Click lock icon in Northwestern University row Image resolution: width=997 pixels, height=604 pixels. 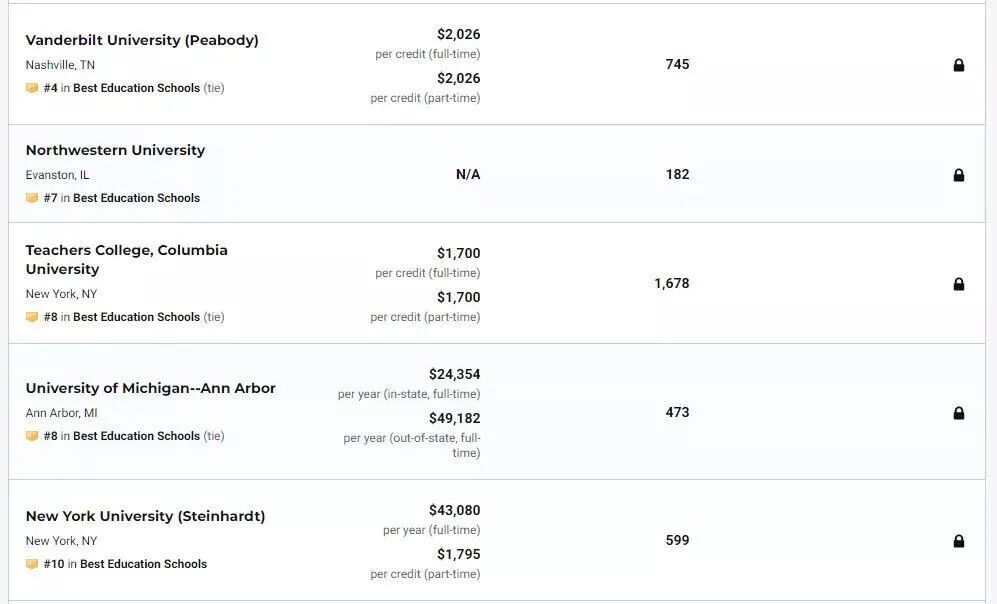958,175
